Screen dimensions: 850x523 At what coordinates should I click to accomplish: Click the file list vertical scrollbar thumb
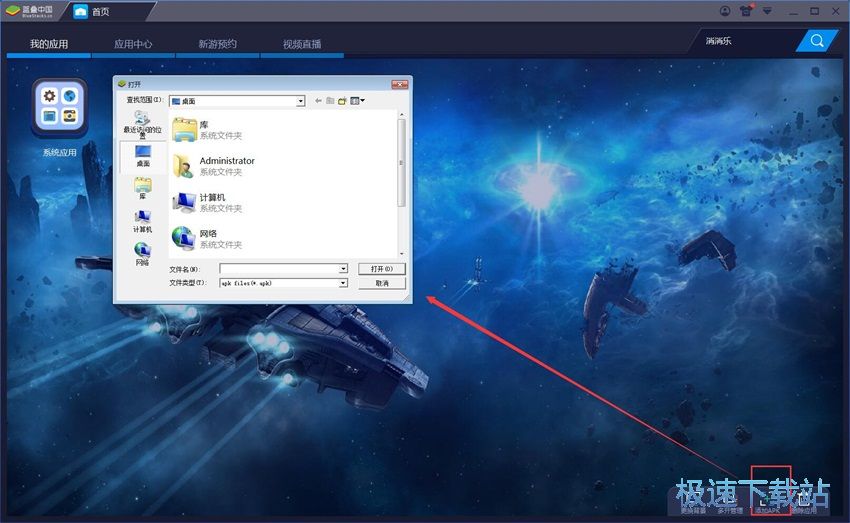point(401,163)
